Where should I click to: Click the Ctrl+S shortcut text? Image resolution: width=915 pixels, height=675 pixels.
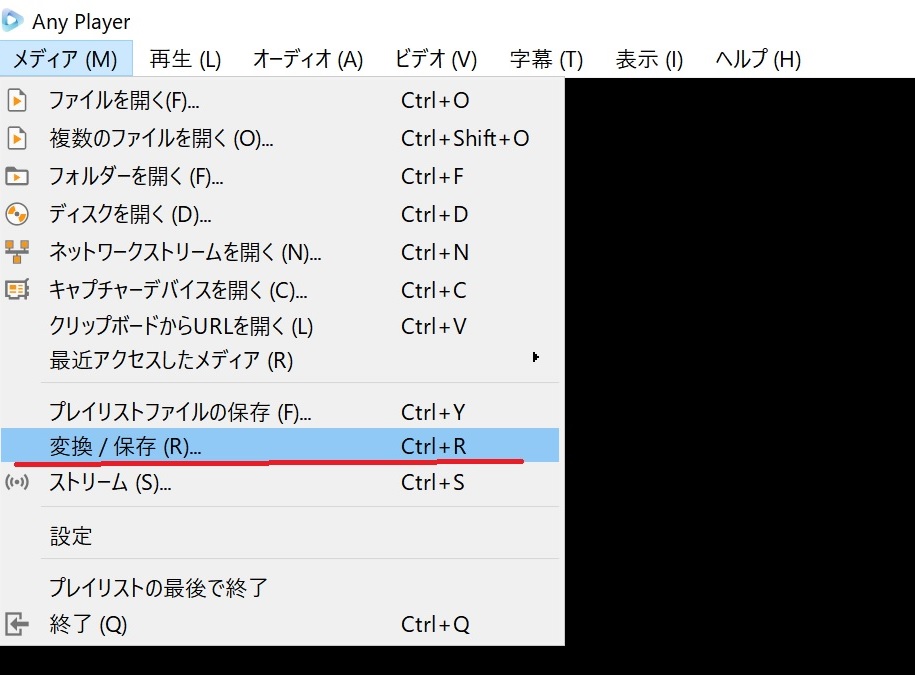coord(433,482)
